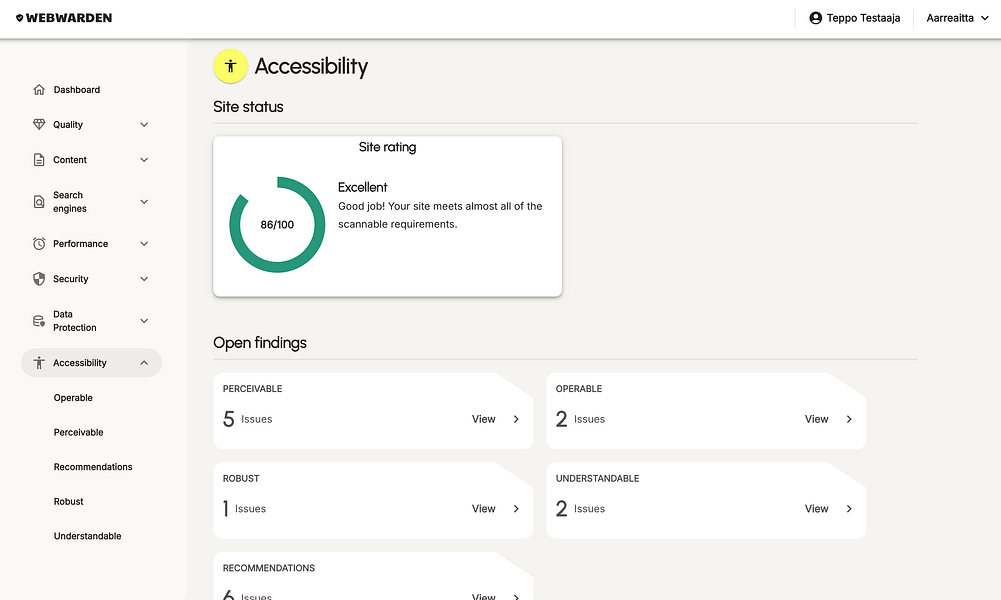Go to the Understandable submenu item
The image size is (1001, 600).
pos(88,536)
